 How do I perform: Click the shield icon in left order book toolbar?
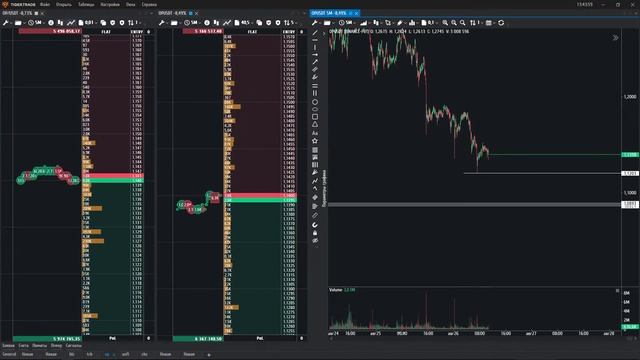[113, 23]
